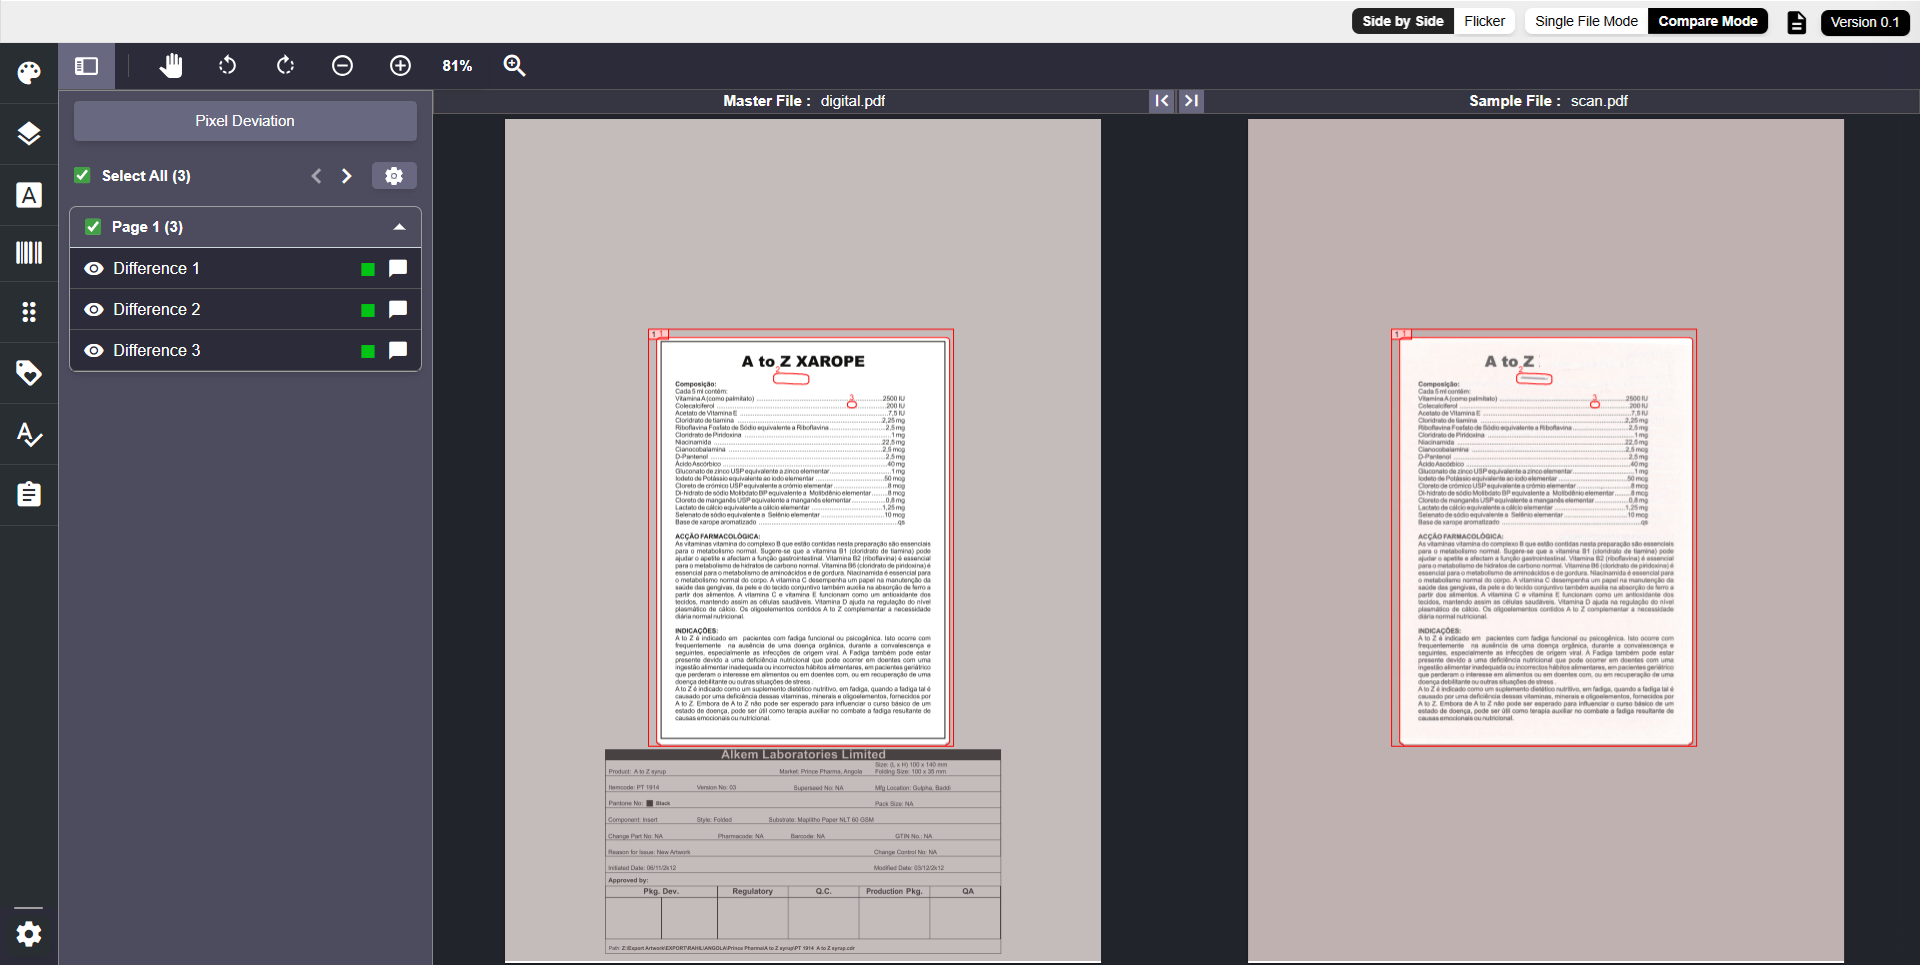Rotate the document clockwise

pos(285,66)
